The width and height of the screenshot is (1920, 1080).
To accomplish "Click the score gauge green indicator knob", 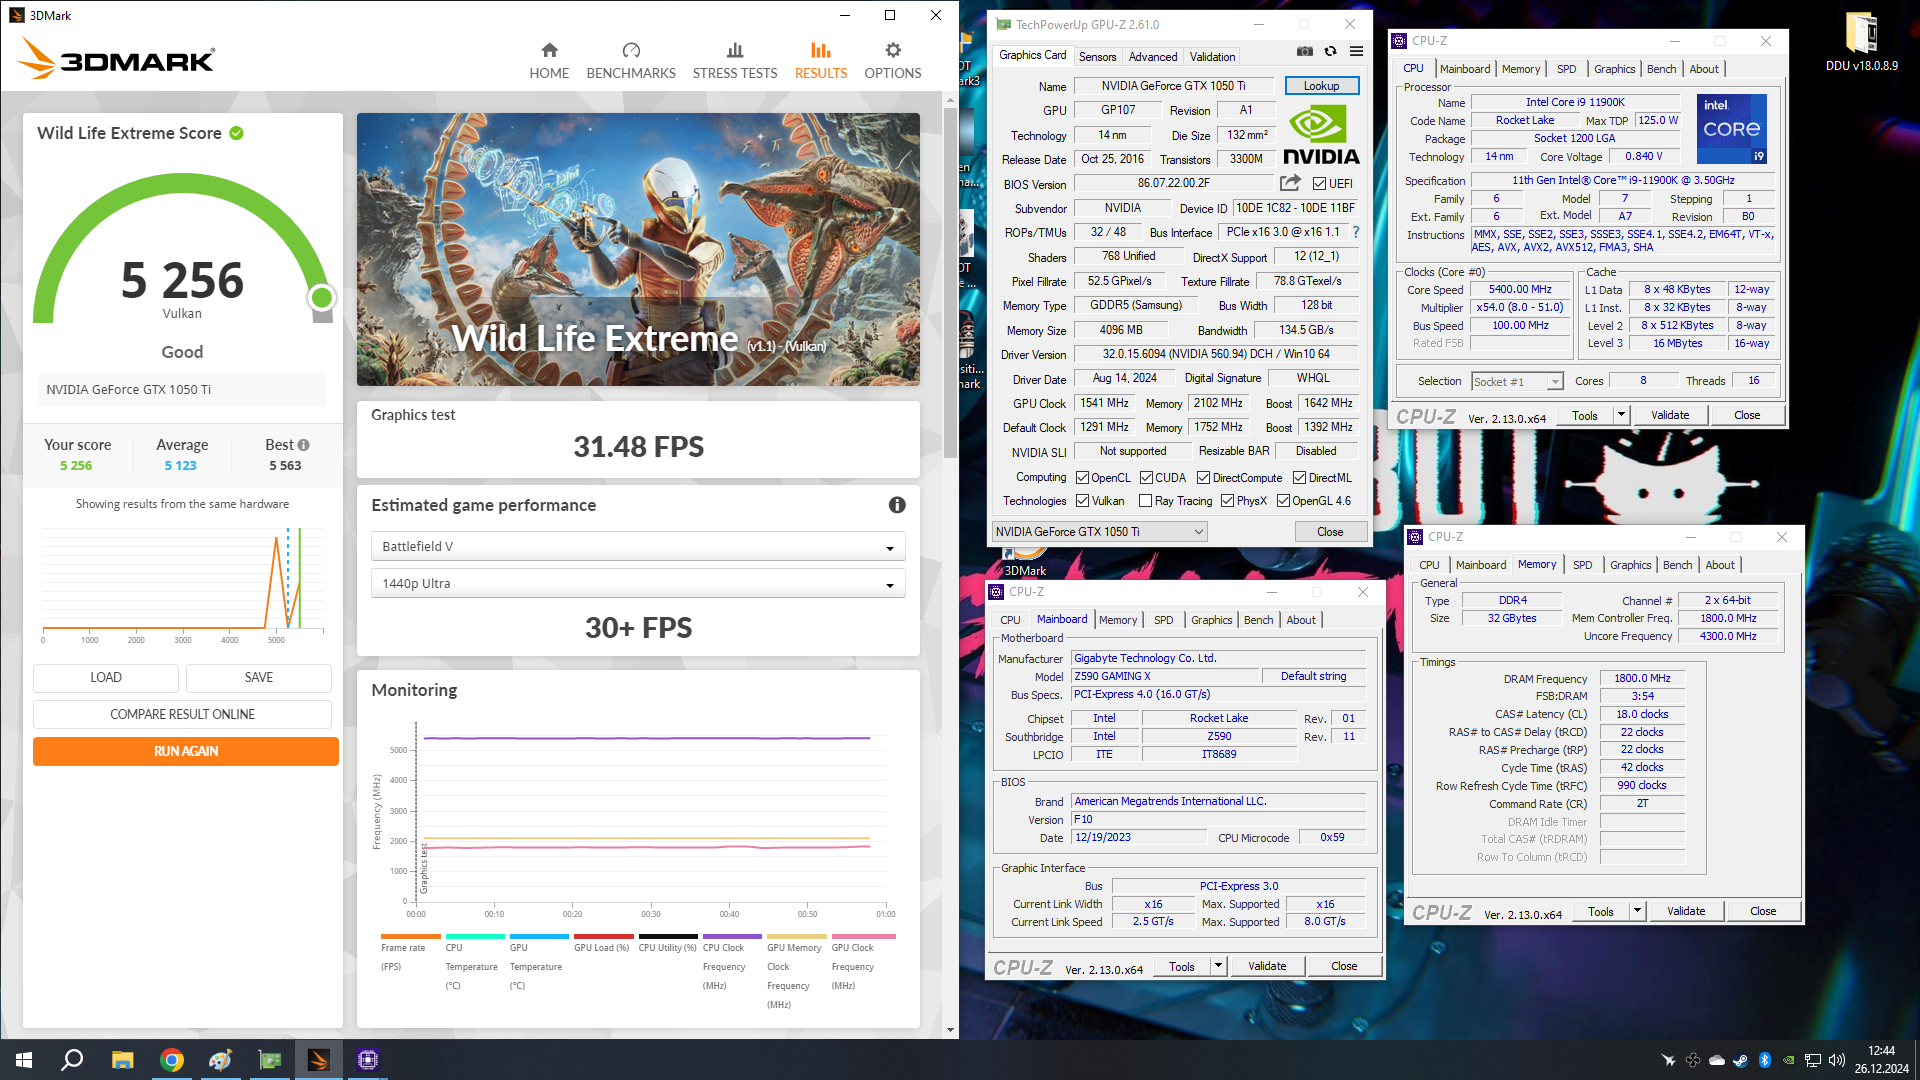I will pos(321,297).
